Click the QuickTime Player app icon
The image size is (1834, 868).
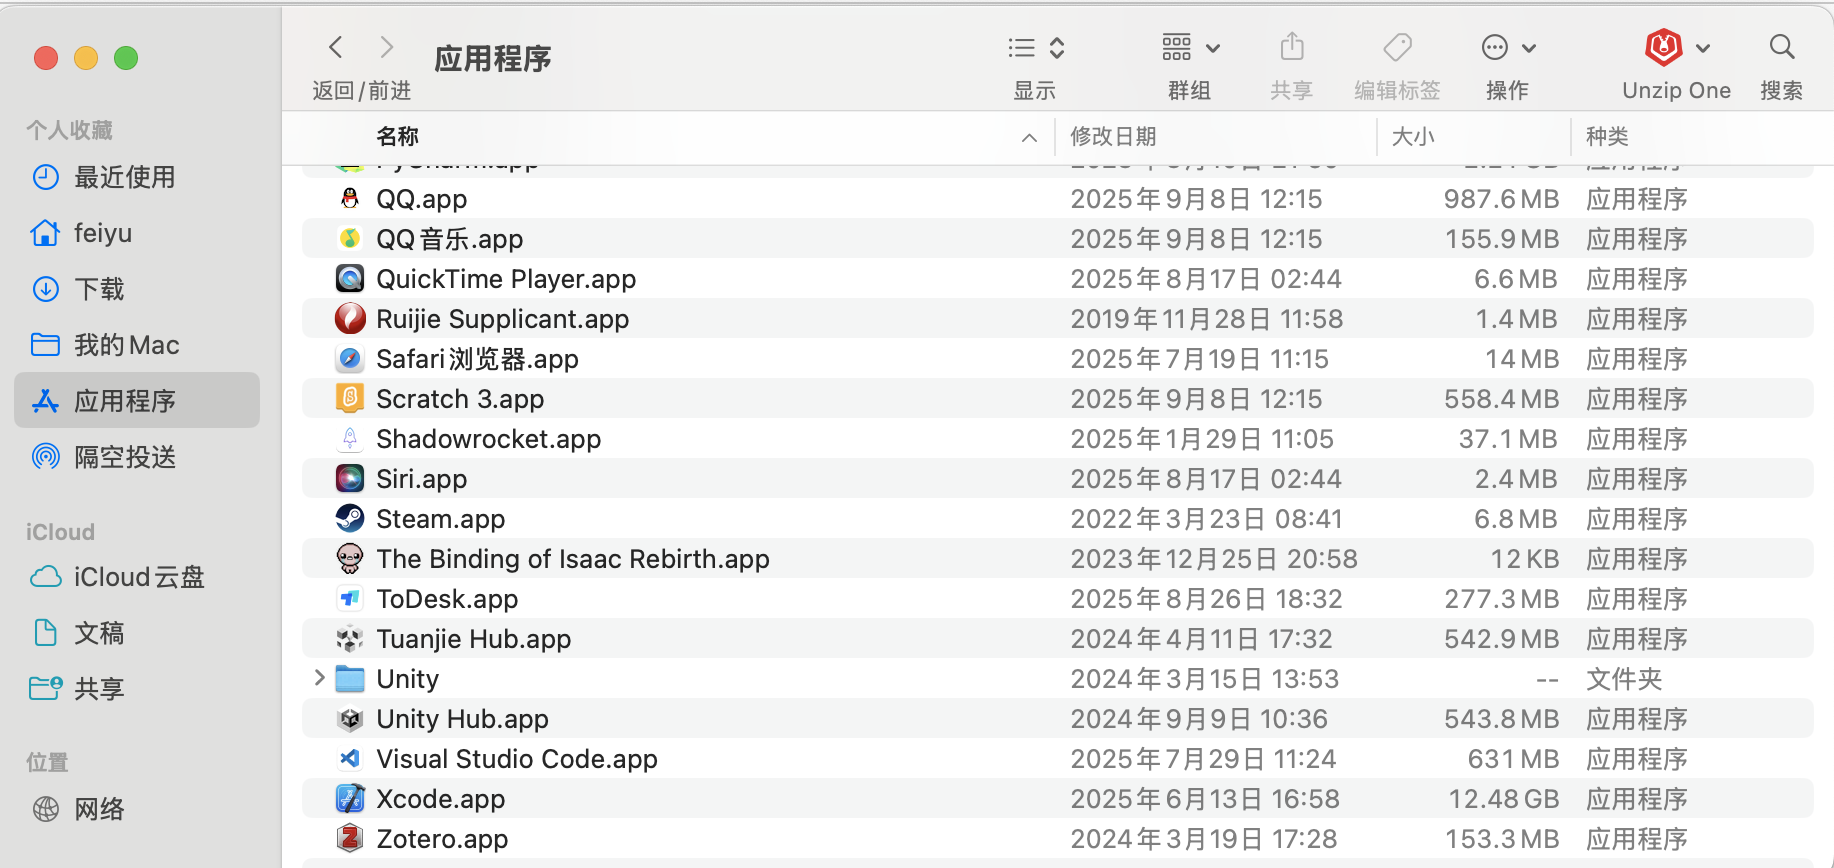(x=349, y=278)
